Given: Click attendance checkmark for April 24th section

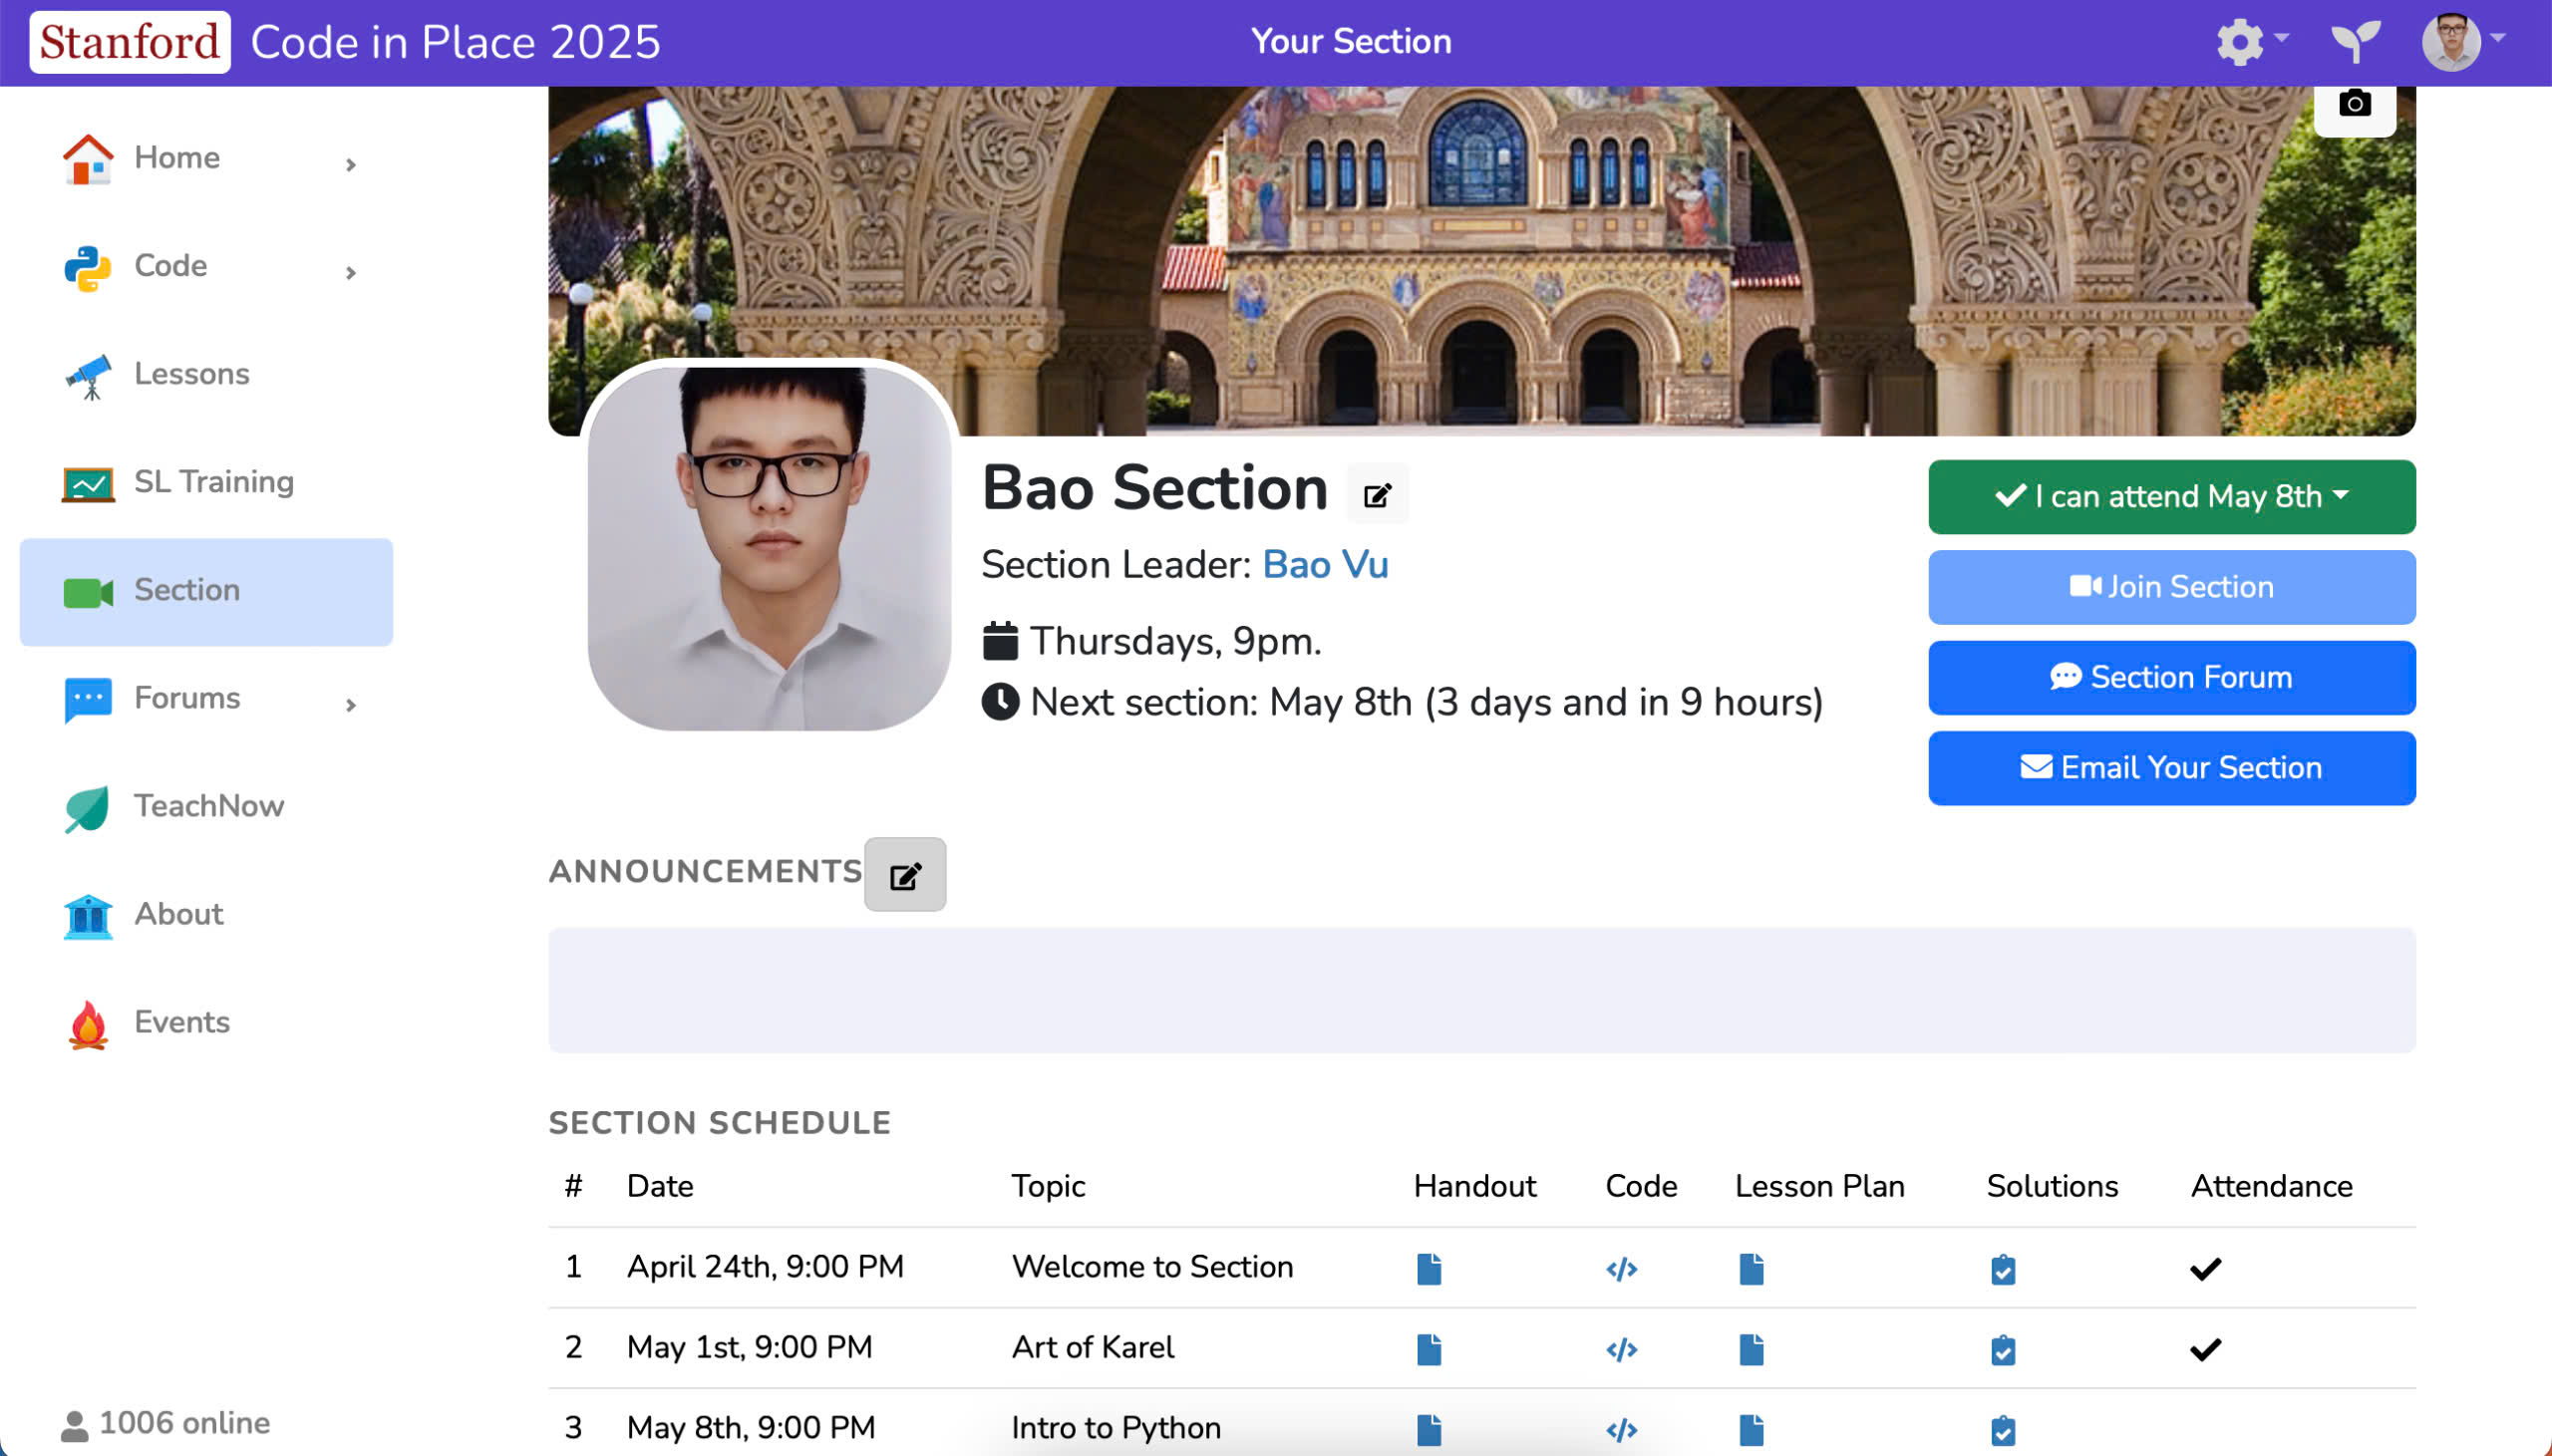Looking at the screenshot, I should [2205, 1269].
